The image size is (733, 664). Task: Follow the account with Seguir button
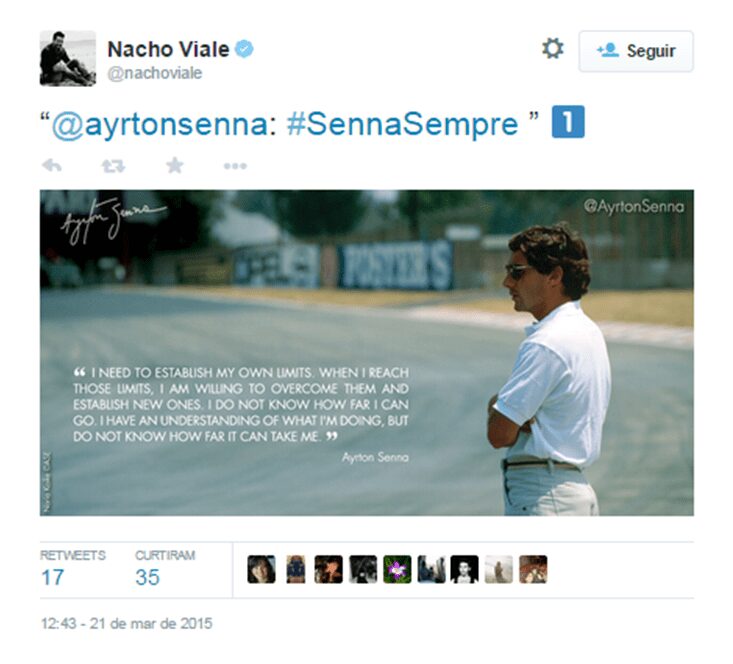(636, 51)
